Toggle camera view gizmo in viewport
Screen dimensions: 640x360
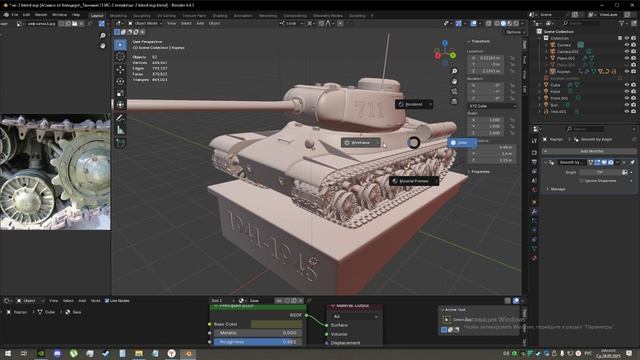pos(454,91)
